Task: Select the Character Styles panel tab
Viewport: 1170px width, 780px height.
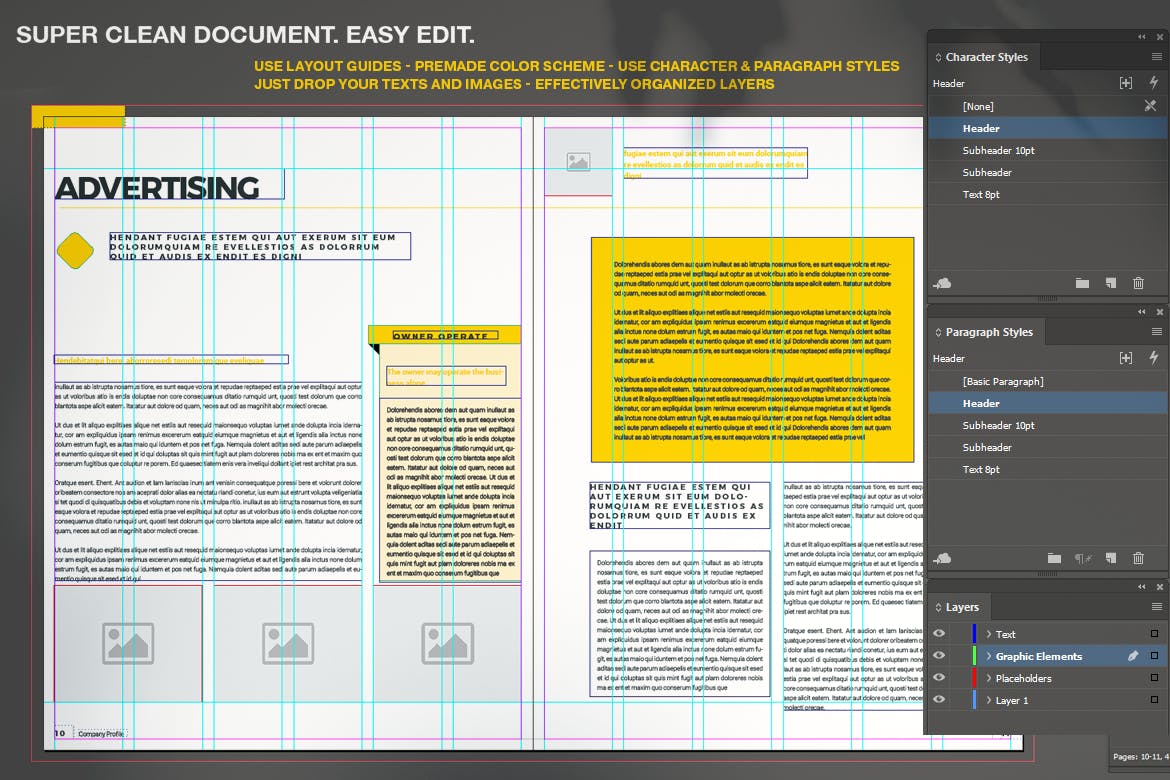Action: [986, 57]
